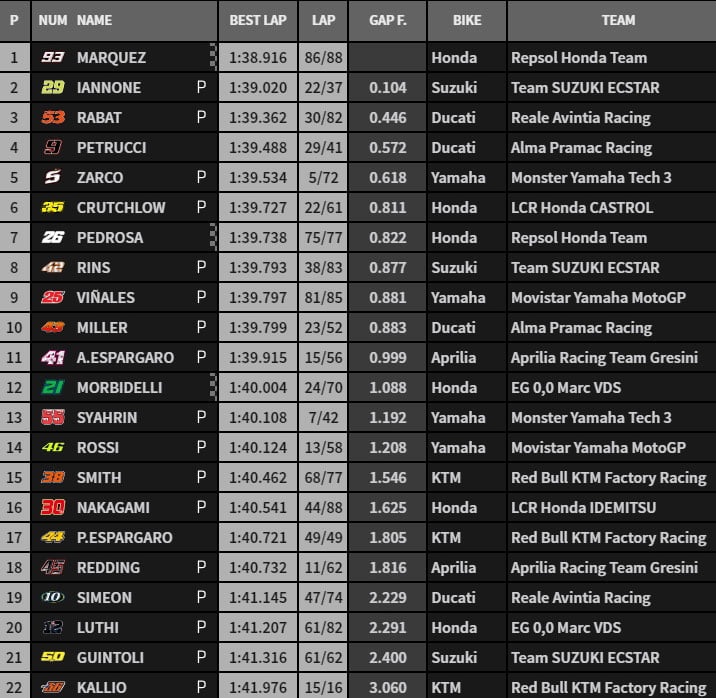Sort table by BEST LAP header
This screenshot has height=698, width=716.
point(258,20)
